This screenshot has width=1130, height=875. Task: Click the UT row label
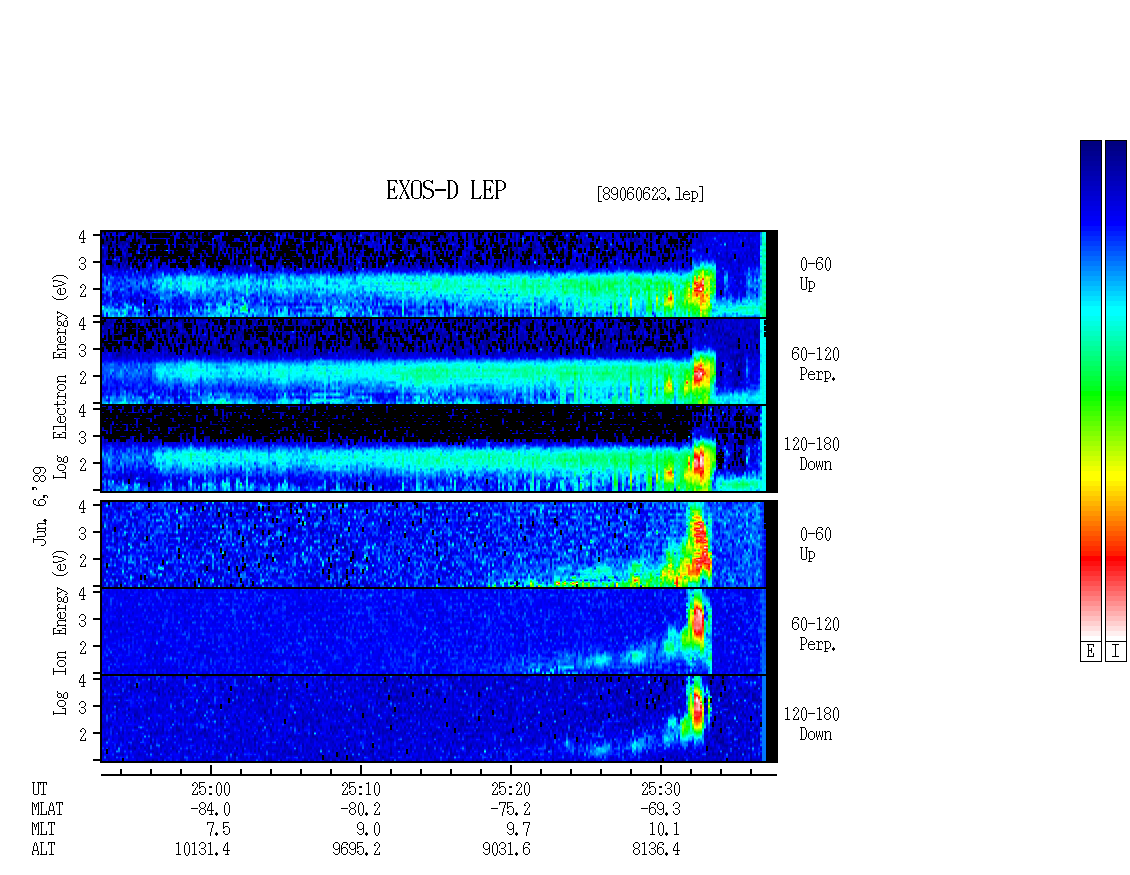click(39, 789)
